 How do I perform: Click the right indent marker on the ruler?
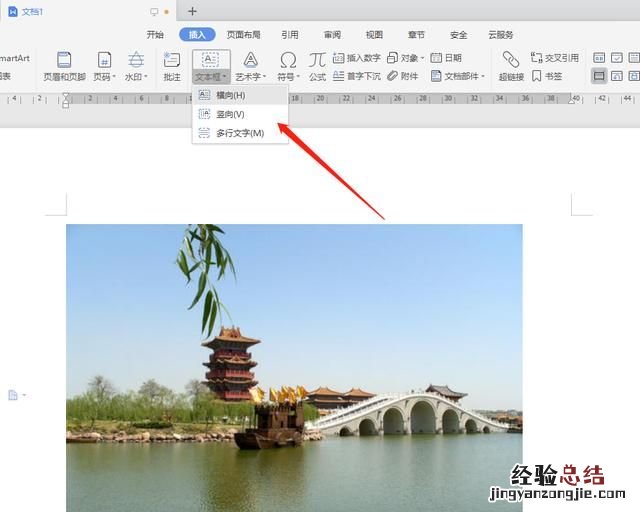[x=571, y=102]
